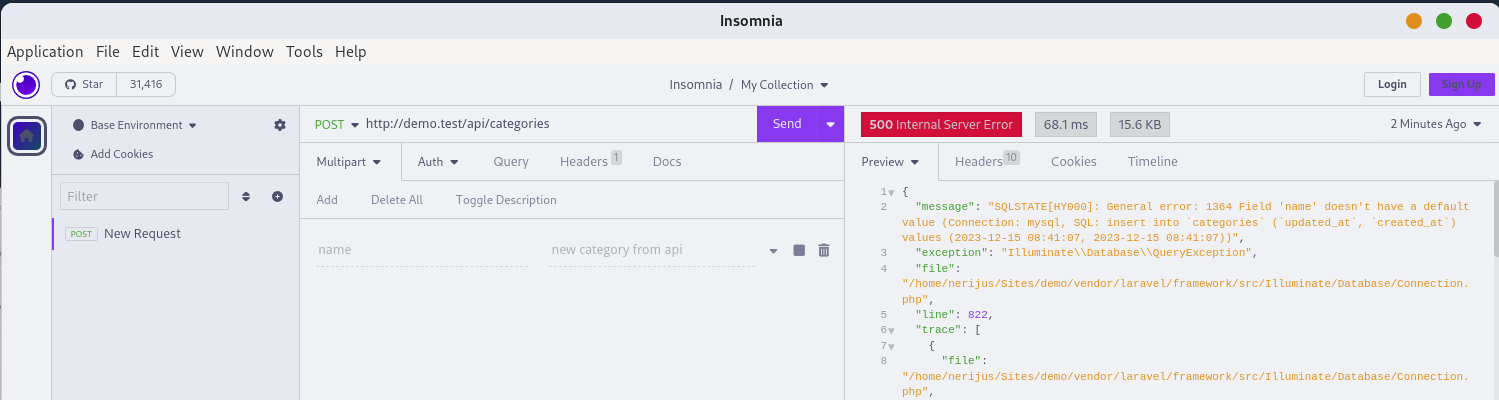The height and width of the screenshot is (400, 1499).
Task: Collapse the trace array in response
Action: tap(891, 330)
